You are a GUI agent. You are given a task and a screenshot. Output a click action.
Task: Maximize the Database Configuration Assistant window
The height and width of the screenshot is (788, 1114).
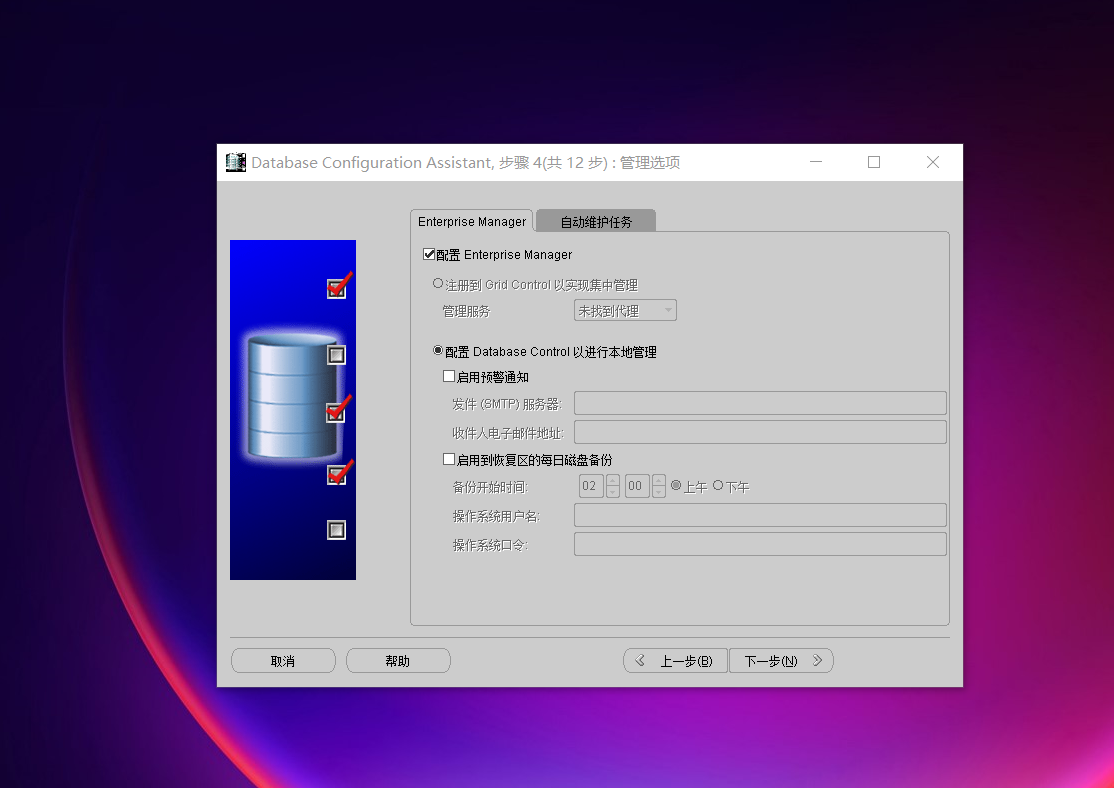[x=874, y=162]
